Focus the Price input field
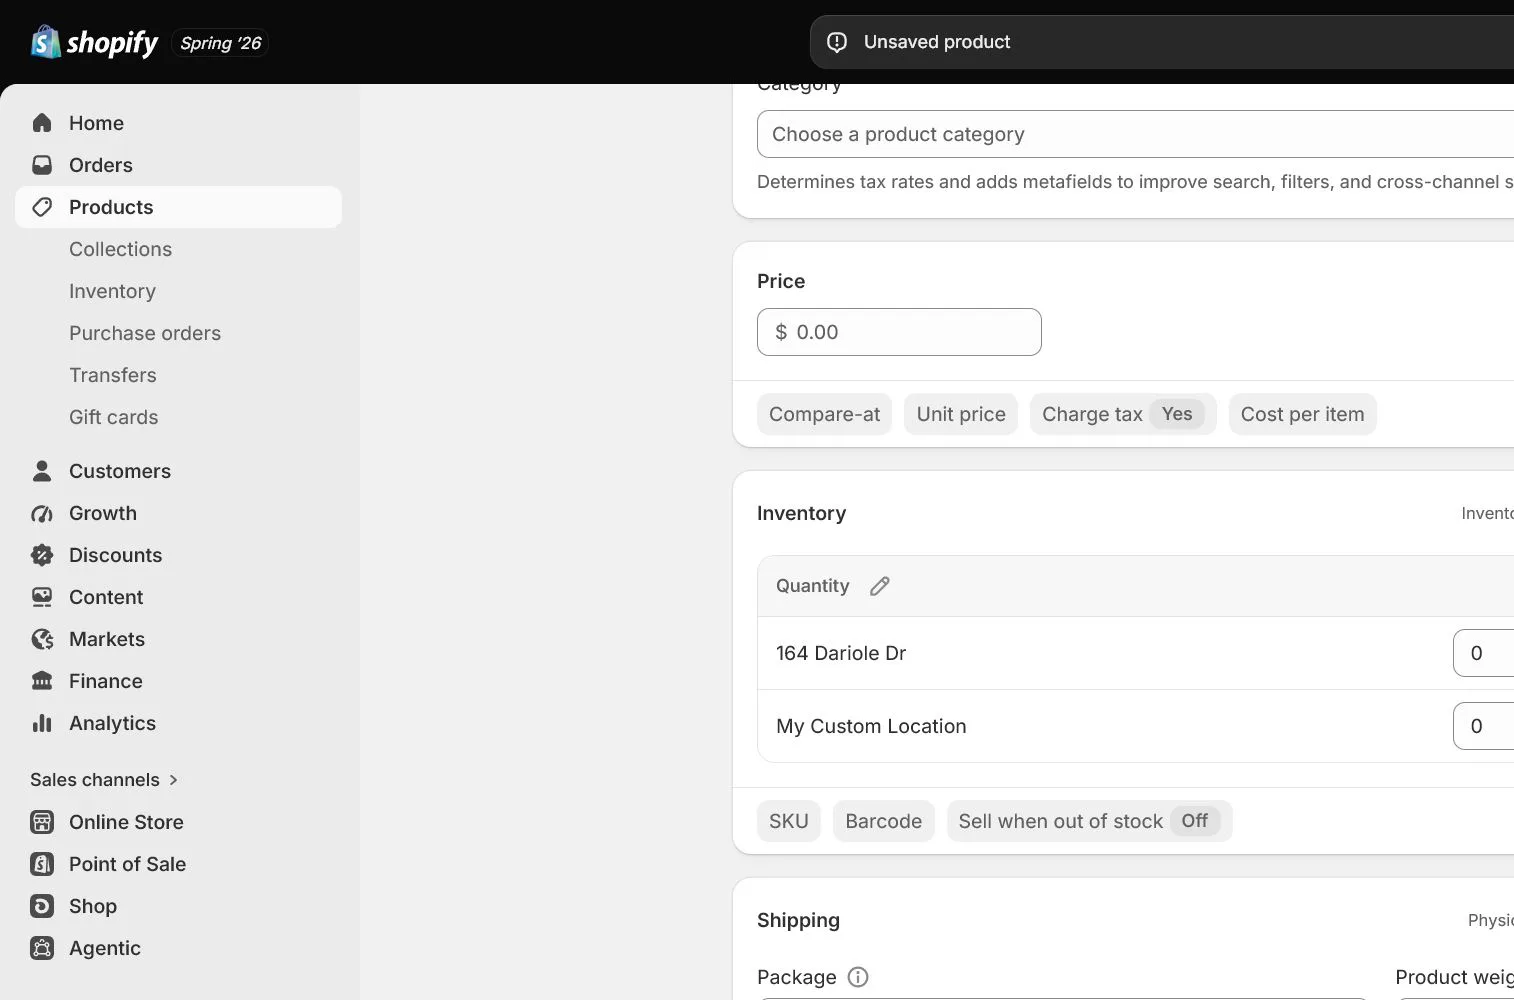This screenshot has width=1514, height=1000. pyautogui.click(x=899, y=332)
